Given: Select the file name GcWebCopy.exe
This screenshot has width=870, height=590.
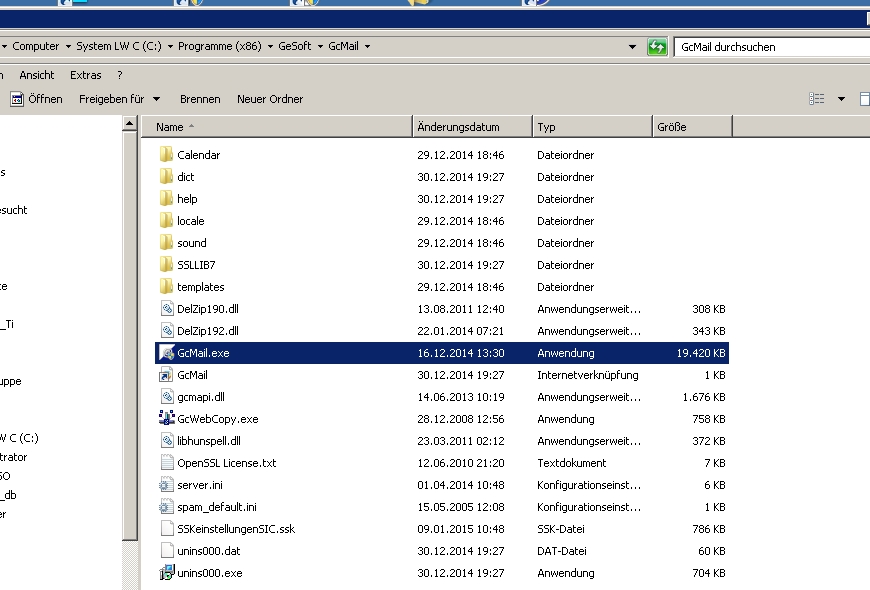Looking at the screenshot, I should pyautogui.click(x=218, y=419).
